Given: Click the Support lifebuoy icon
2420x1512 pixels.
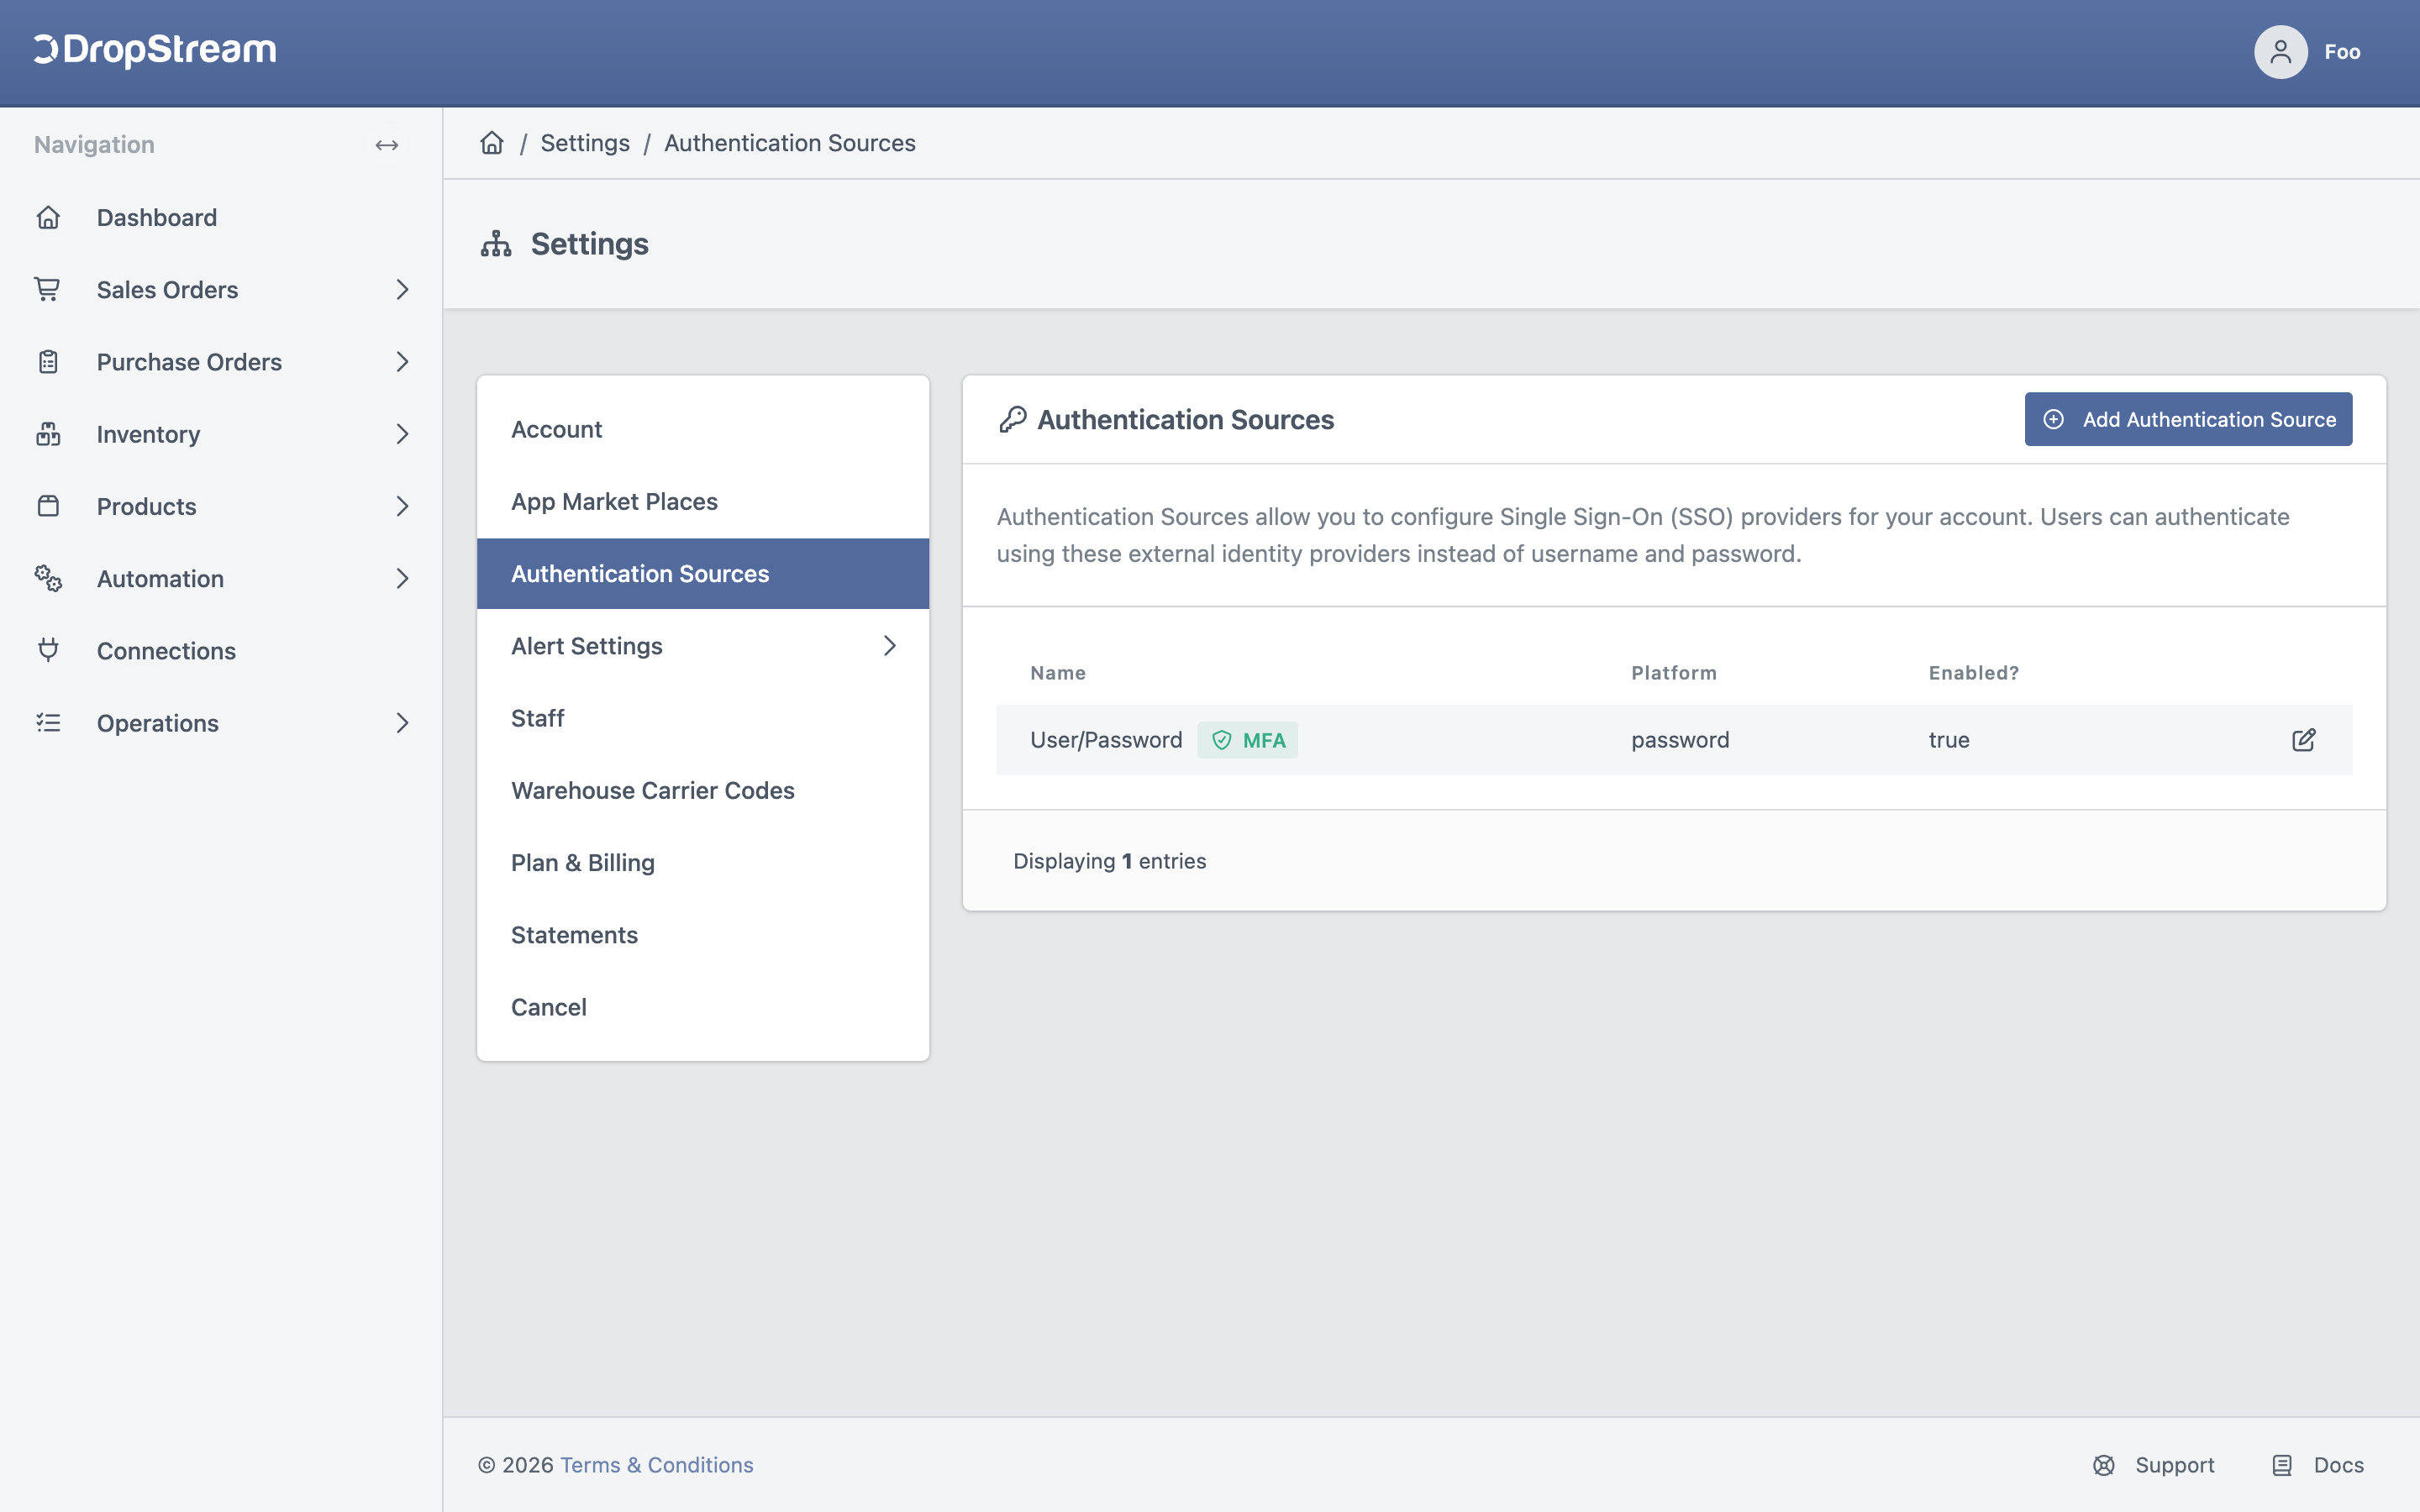Looking at the screenshot, I should pos(2104,1465).
